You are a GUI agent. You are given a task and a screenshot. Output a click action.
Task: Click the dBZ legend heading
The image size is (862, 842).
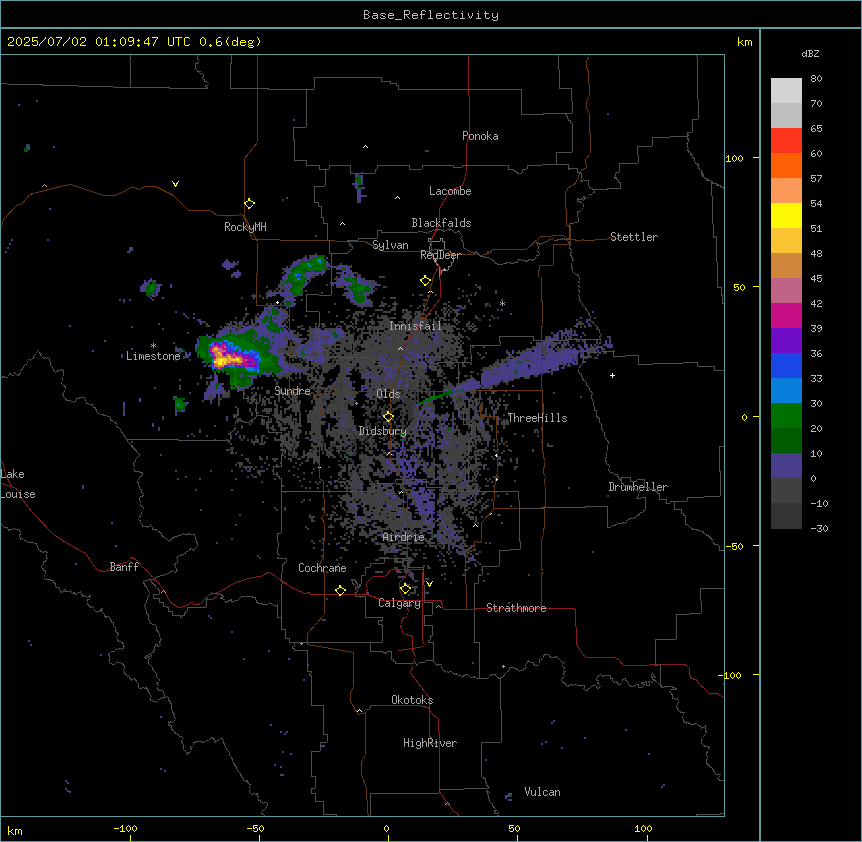coord(810,54)
